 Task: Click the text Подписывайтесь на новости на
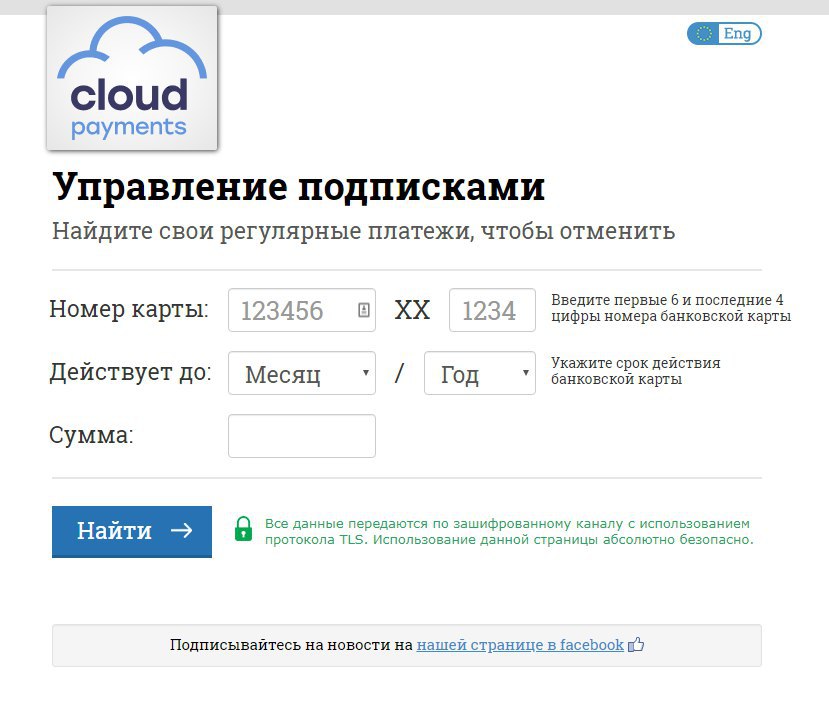point(291,645)
